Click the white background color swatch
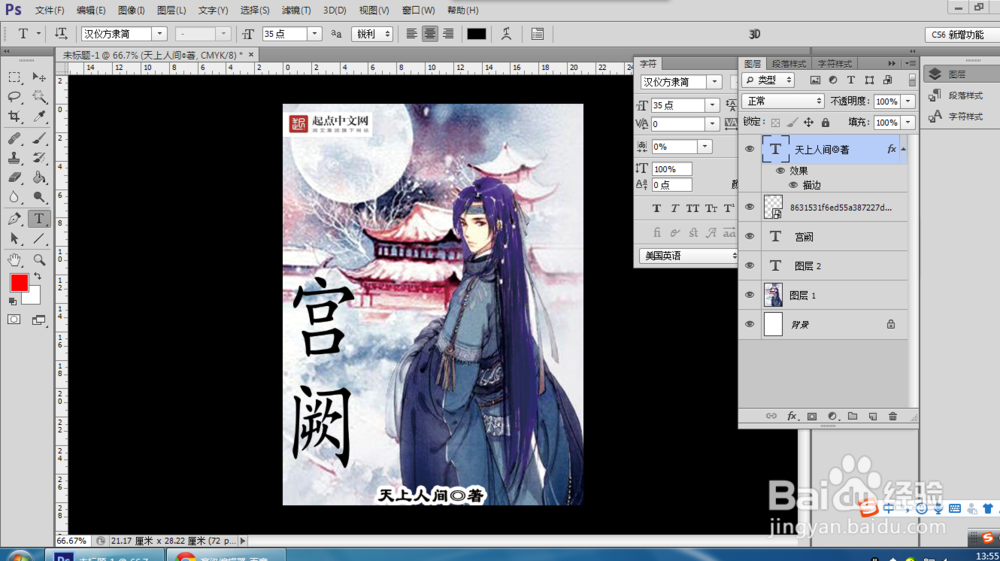The image size is (1000, 561). coord(33,296)
